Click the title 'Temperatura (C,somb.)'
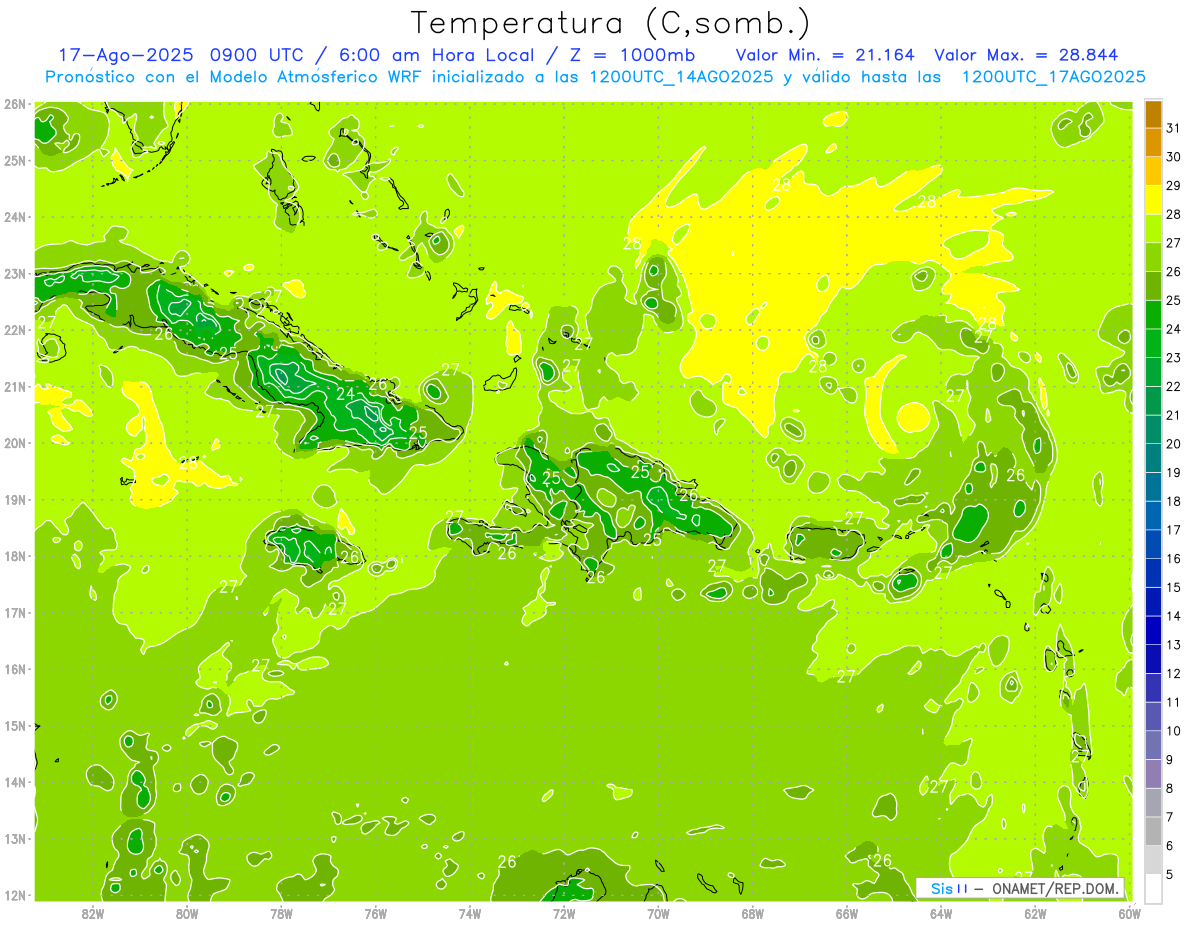Screen dimensions: 1200x927 (x=610, y=23)
